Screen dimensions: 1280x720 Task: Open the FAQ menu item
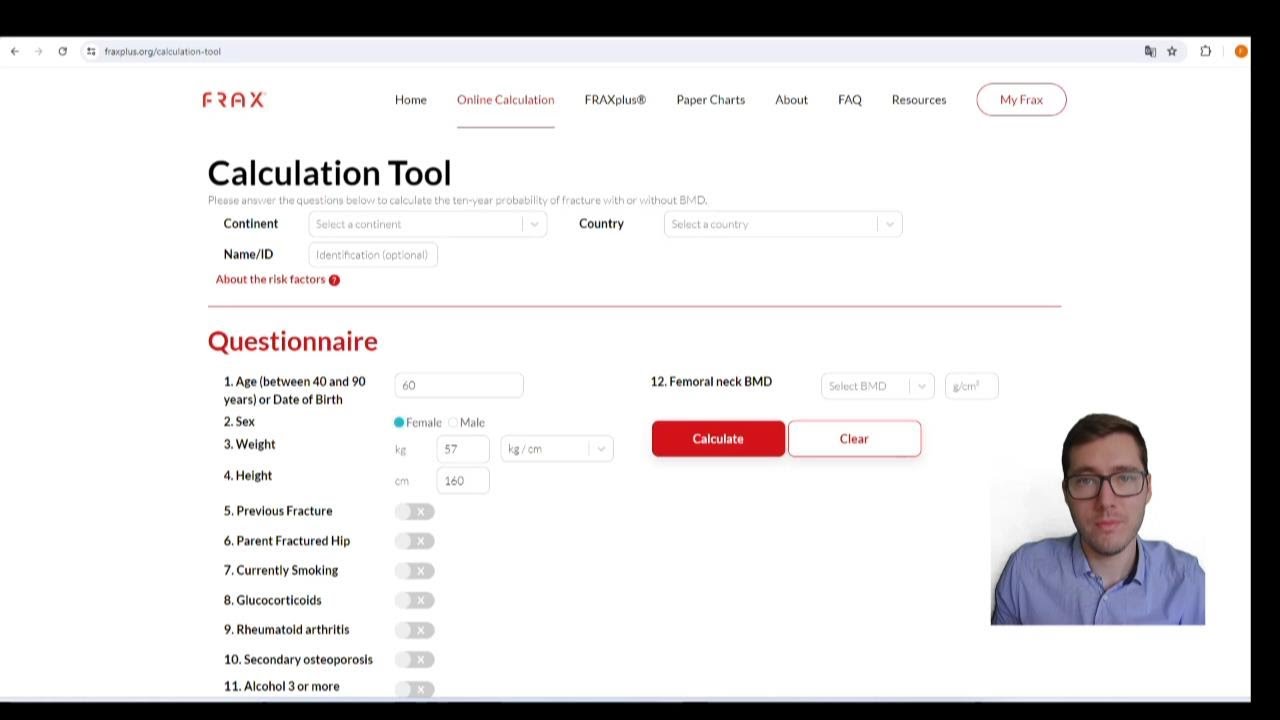(x=850, y=100)
